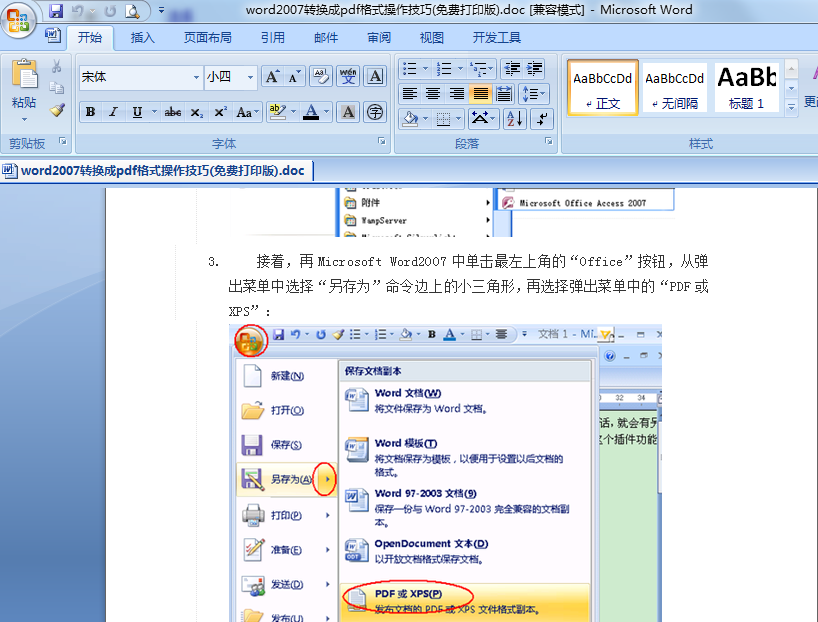The width and height of the screenshot is (818, 622).
Task: Expand the underline style arrow
Action: click(154, 112)
